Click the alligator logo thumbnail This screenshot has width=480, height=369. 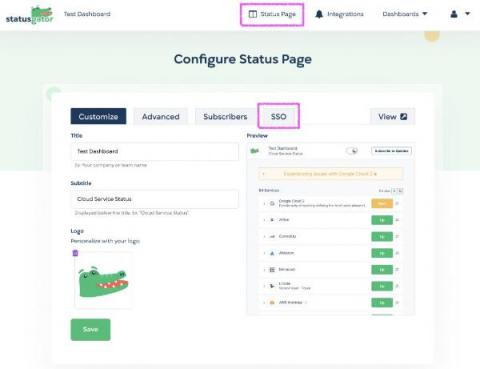pyautogui.click(x=103, y=281)
